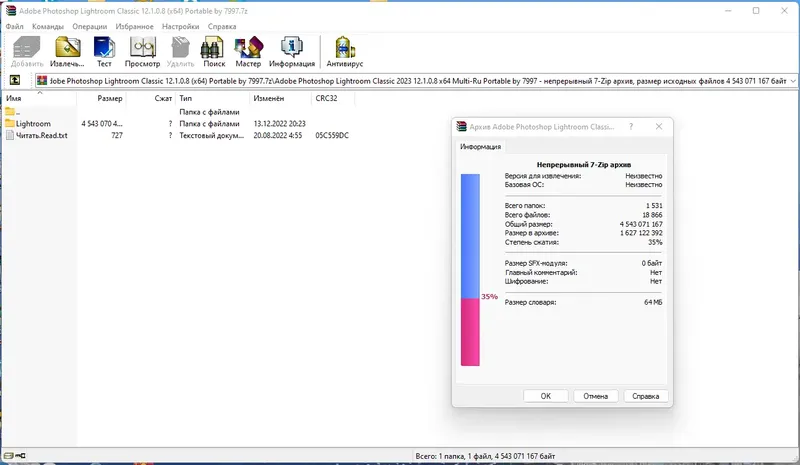
Task: Open the Избранное menu
Action: [134, 26]
